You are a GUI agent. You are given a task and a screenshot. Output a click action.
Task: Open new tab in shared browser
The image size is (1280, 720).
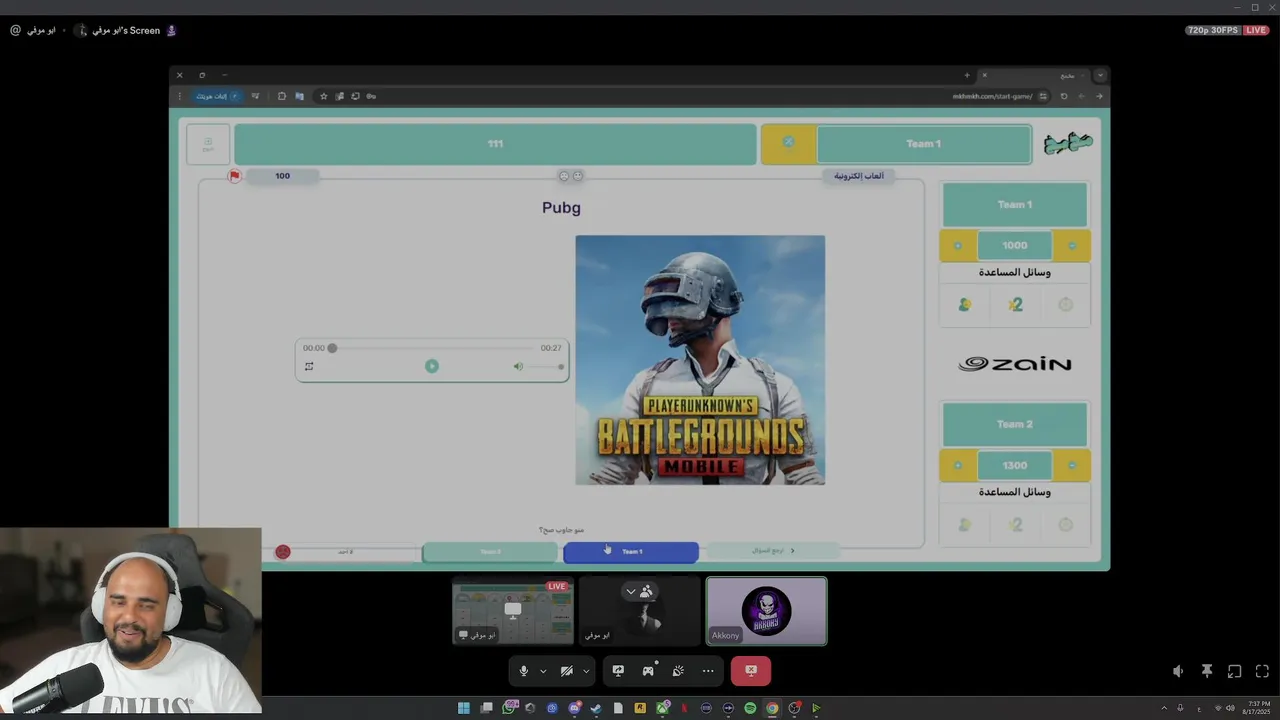coord(967,75)
